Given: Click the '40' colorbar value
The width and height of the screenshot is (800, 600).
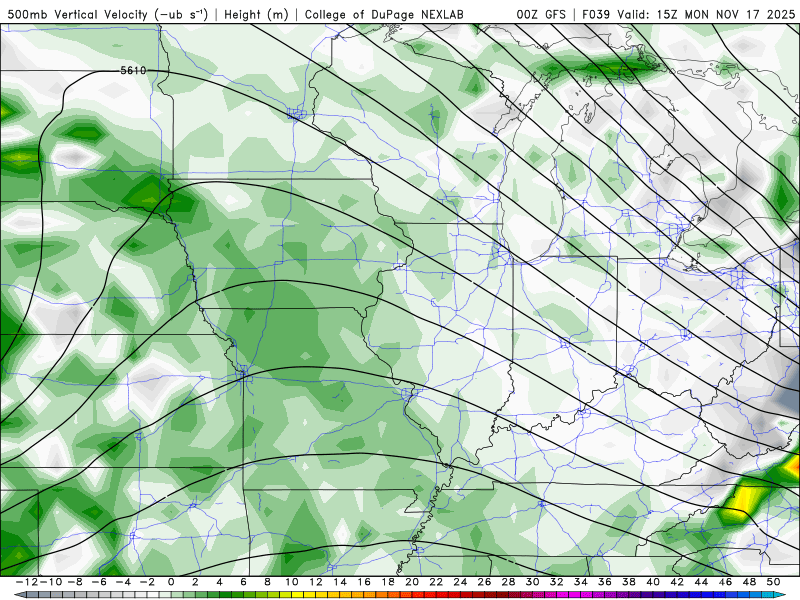Looking at the screenshot, I should coord(653,582).
